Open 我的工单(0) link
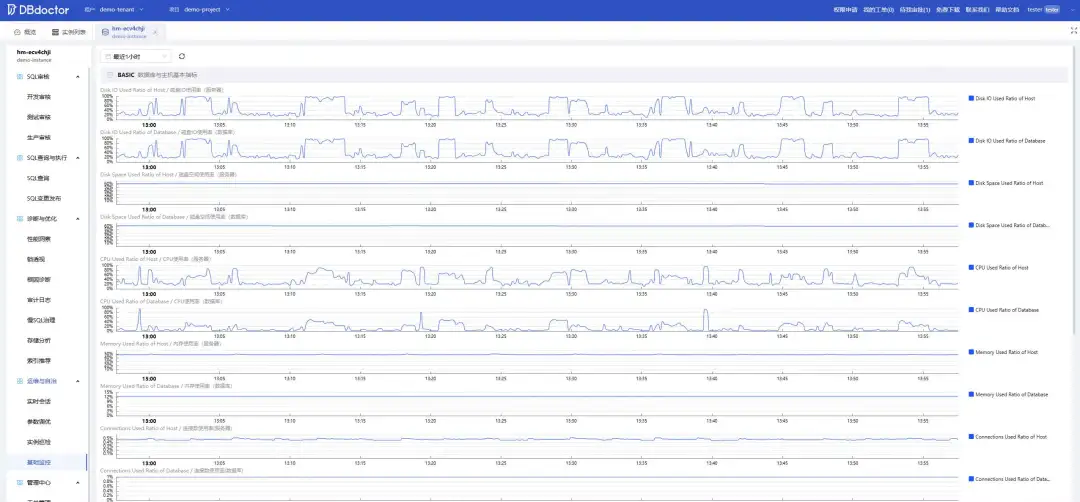Viewport: 1080px width, 502px height. tap(878, 10)
